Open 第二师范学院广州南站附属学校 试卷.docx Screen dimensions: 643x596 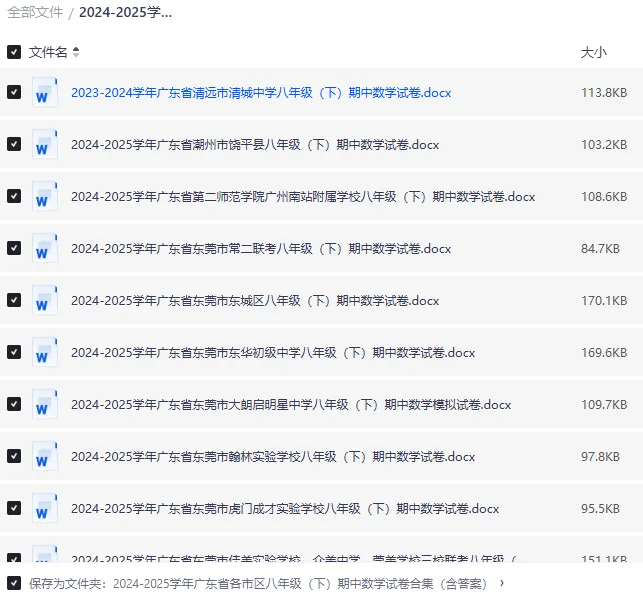click(303, 197)
